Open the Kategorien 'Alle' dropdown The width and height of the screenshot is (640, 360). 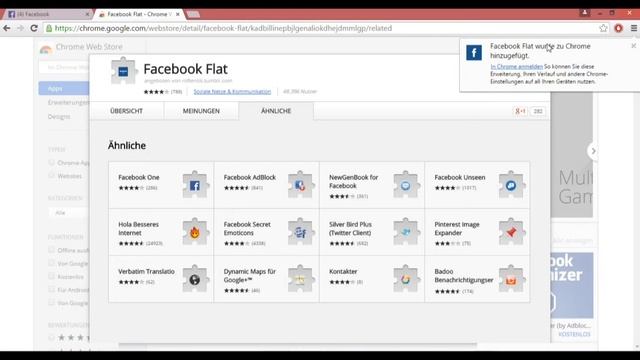pyautogui.click(x=69, y=213)
